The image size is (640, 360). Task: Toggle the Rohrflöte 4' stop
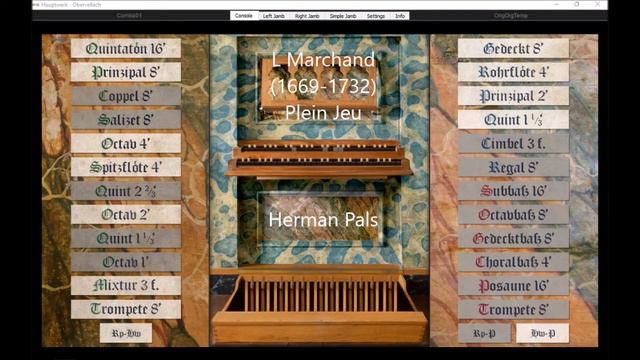point(513,72)
